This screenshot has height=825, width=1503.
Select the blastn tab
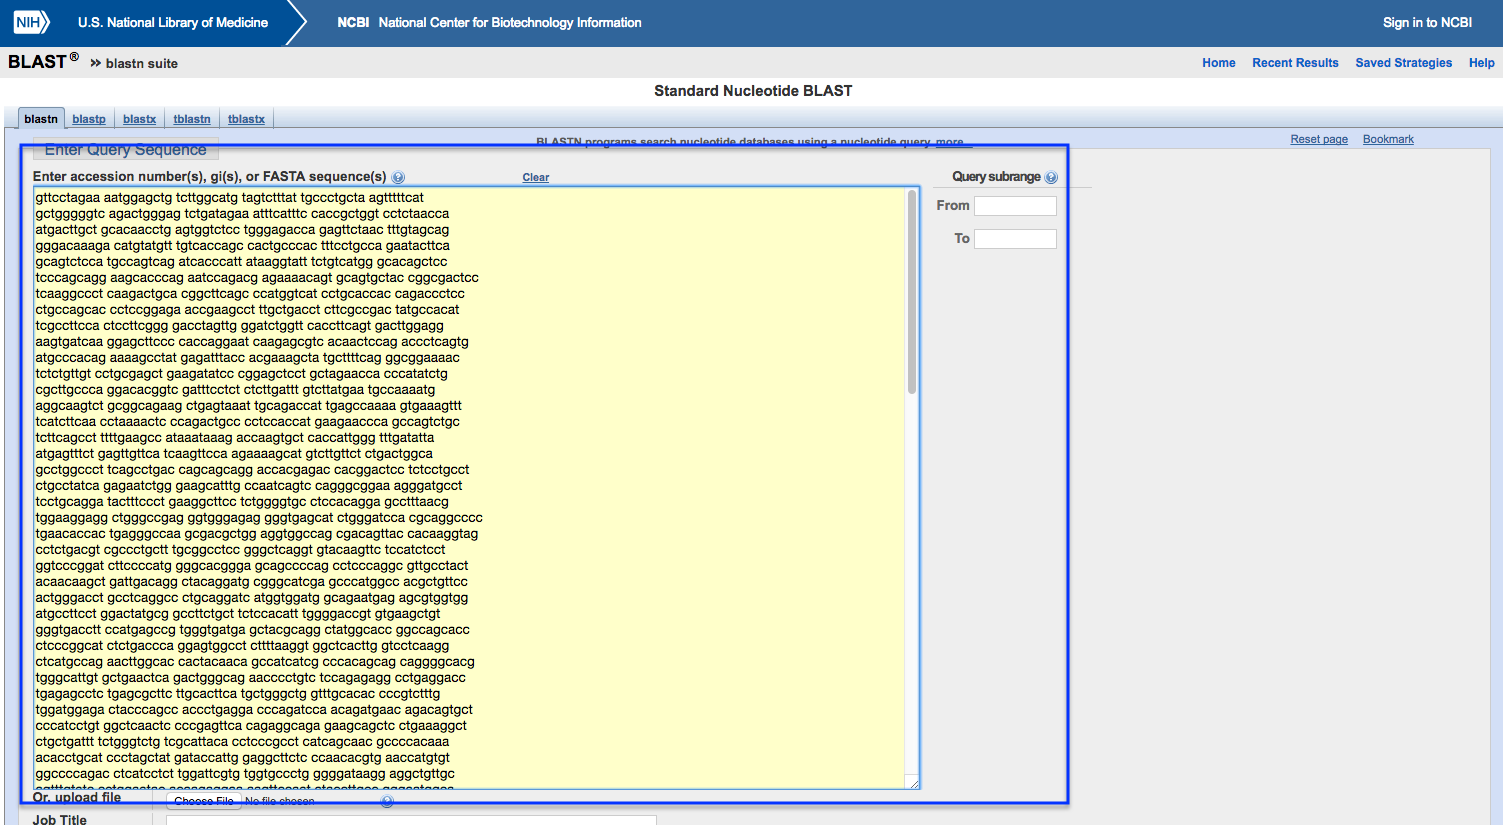[41, 119]
